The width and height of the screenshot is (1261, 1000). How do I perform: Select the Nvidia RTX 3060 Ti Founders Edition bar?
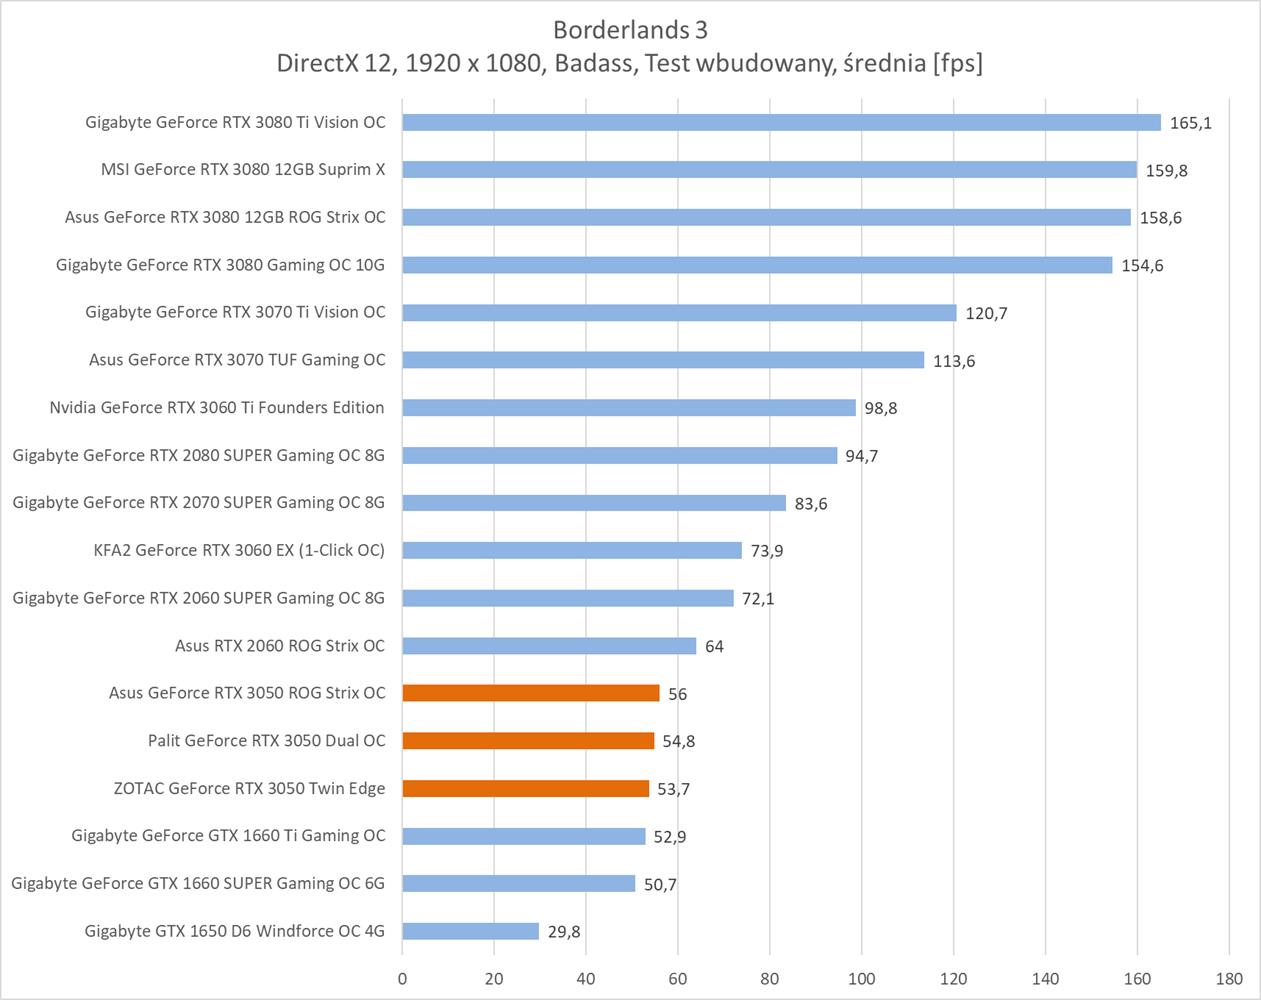(629, 408)
